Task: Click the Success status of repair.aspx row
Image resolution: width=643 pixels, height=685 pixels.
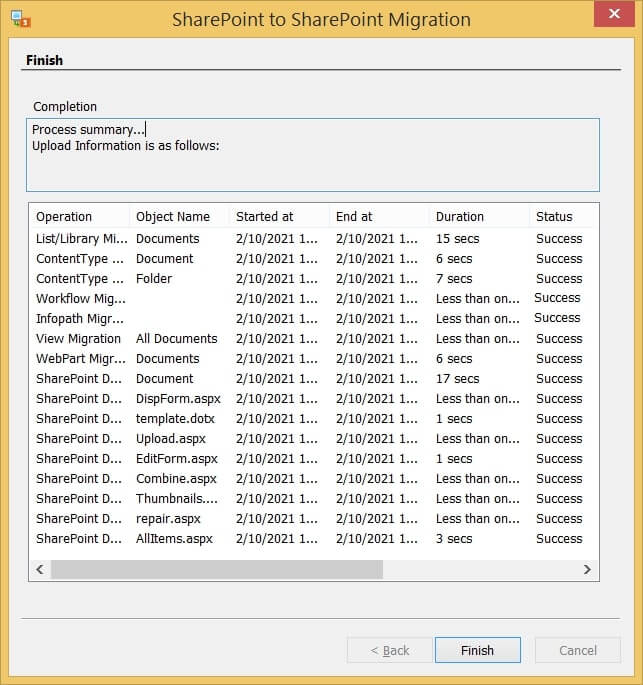Action: (x=559, y=519)
